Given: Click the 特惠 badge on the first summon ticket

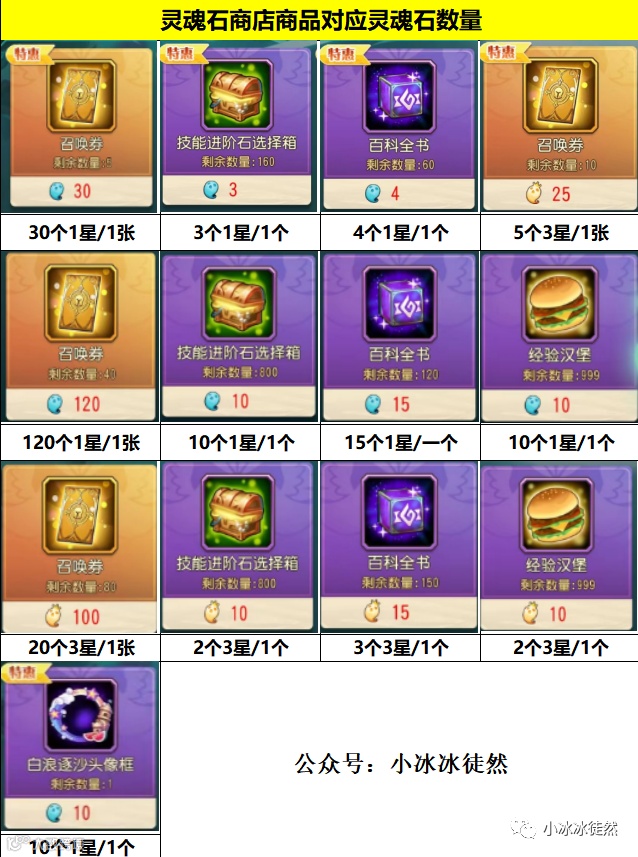Looking at the screenshot, I should click(x=29, y=54).
